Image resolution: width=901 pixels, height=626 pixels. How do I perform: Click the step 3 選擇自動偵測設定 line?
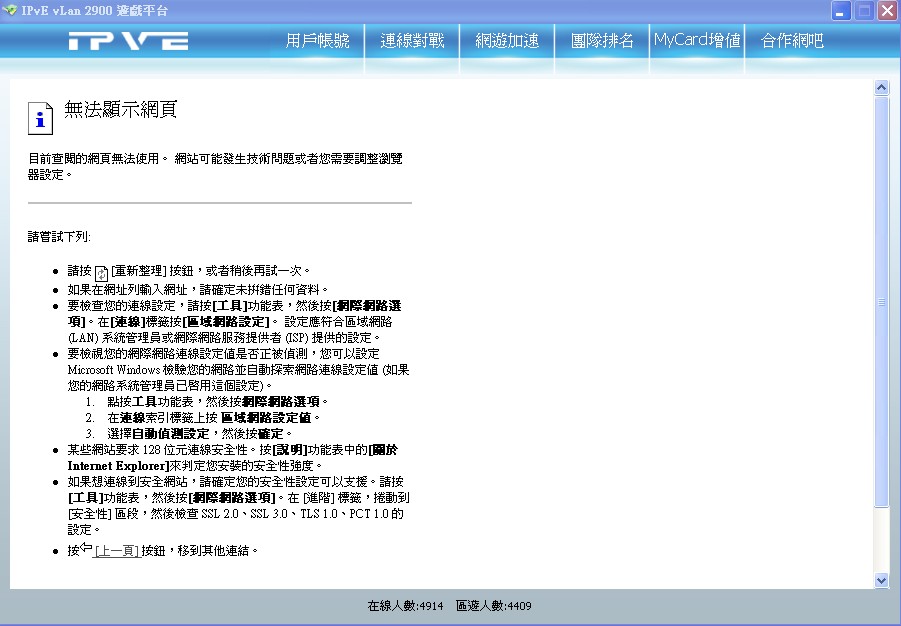[x=199, y=433]
